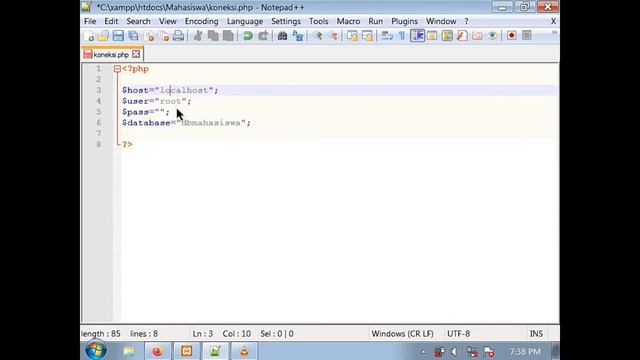Click the Open file toolbar icon
Screen dimensions: 640x360
pyautogui.click(x=103, y=36)
